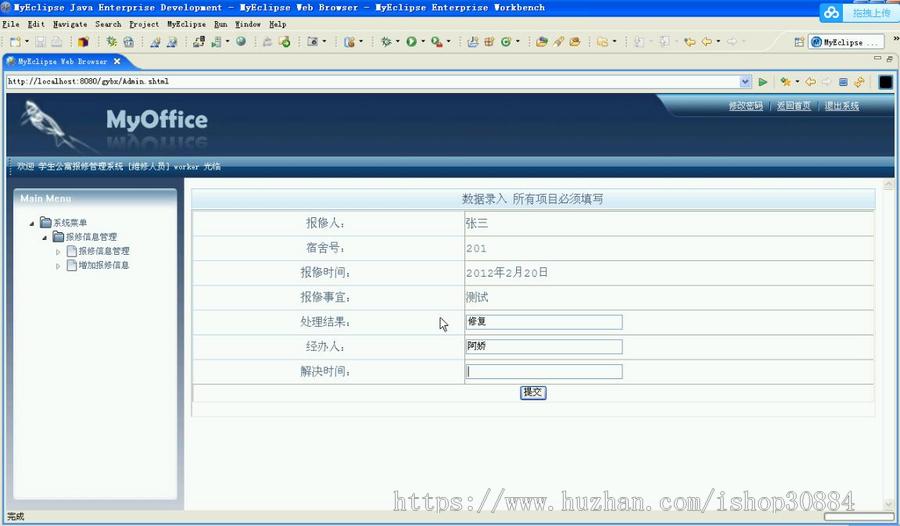The height and width of the screenshot is (526, 900).
Task: Select the MyEclipse Web Browser tab
Action: point(62,61)
